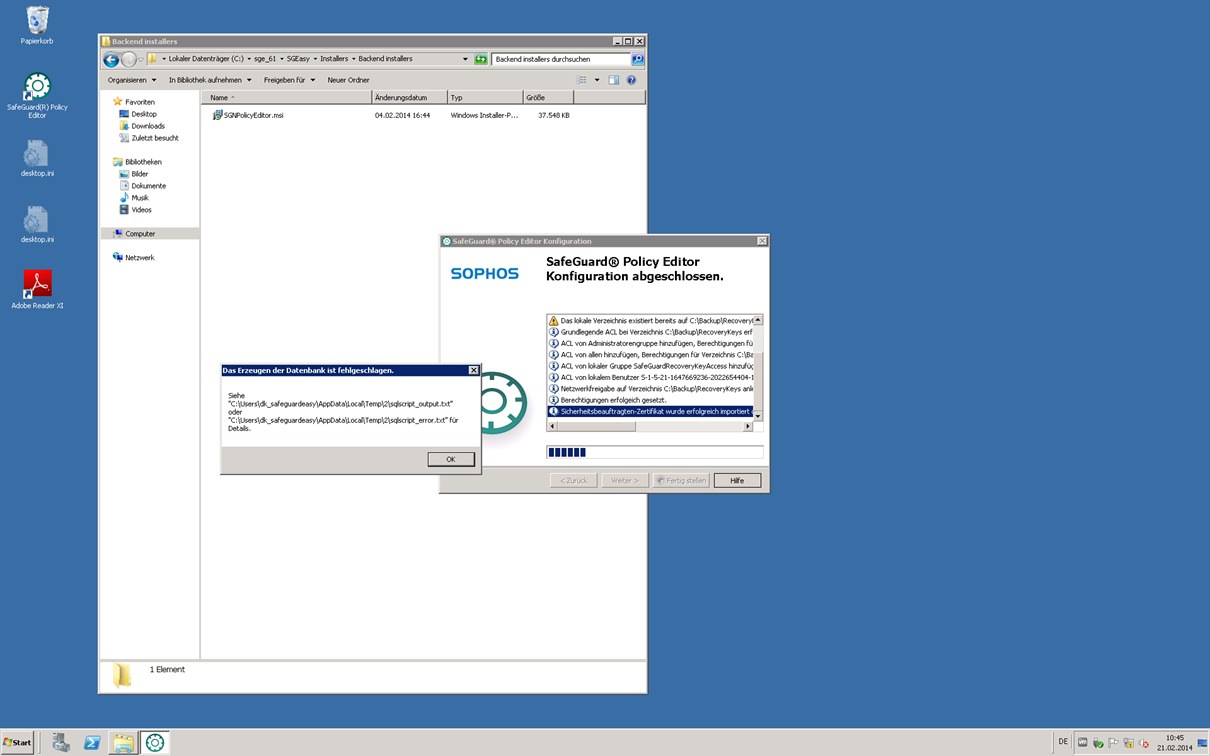1210x756 pixels.
Task: Select Favoriten in navigation pane
Action: coord(140,102)
